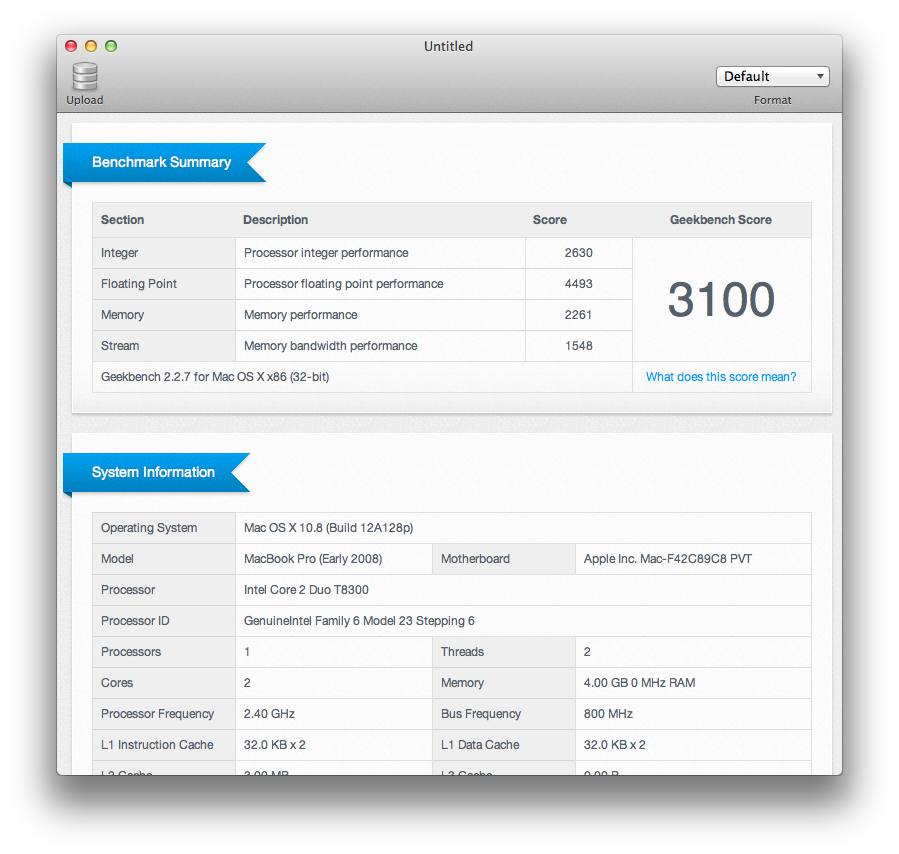
Task: Select the Stream section cell
Action: point(164,346)
